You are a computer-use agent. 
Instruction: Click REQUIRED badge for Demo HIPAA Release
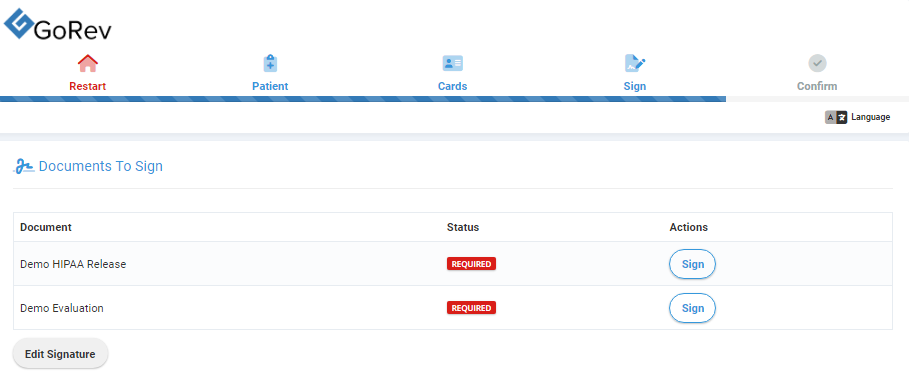click(x=471, y=264)
